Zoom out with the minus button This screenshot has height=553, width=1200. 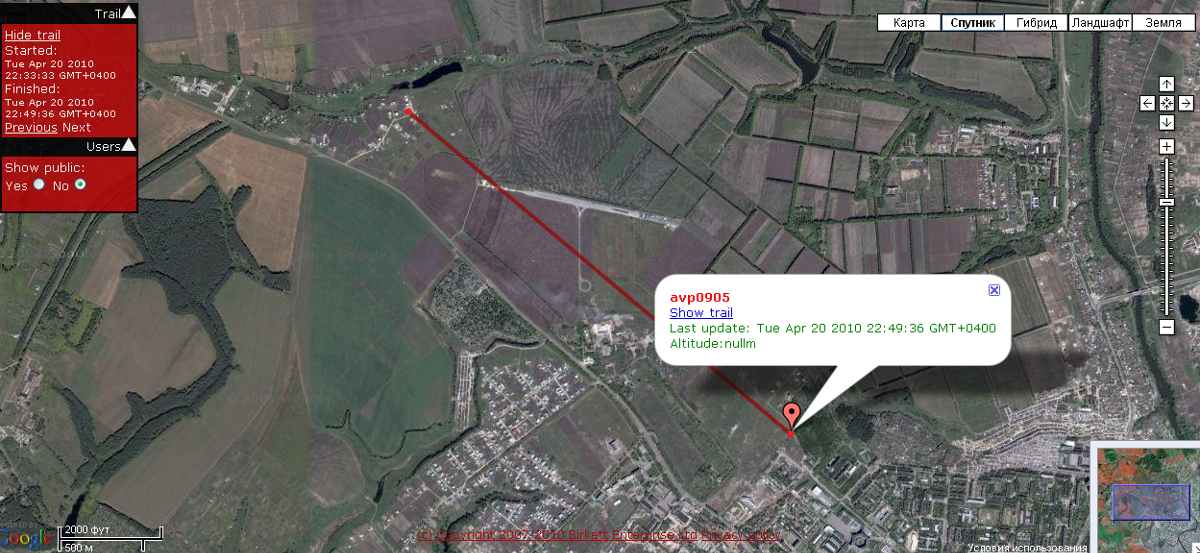(1166, 327)
